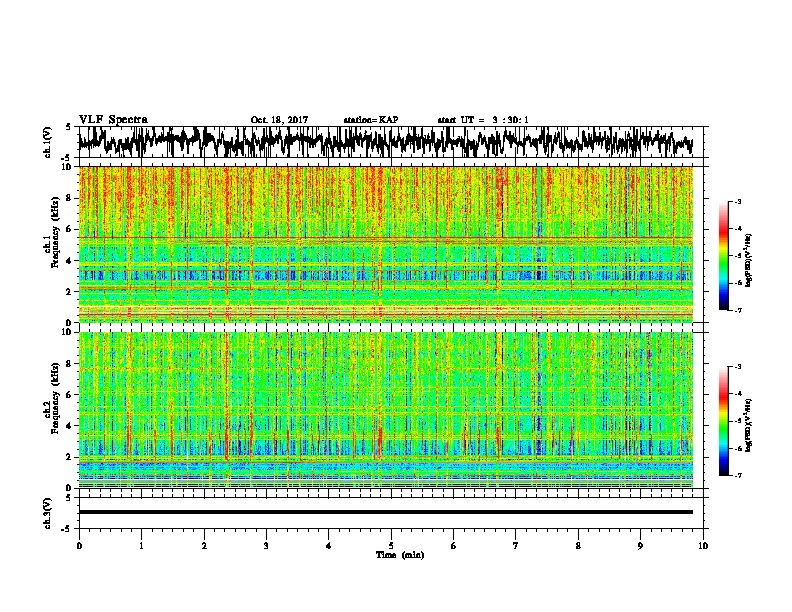
Task: Click the "8" kHz tick on ch.1 axis
Action: [x=70, y=198]
